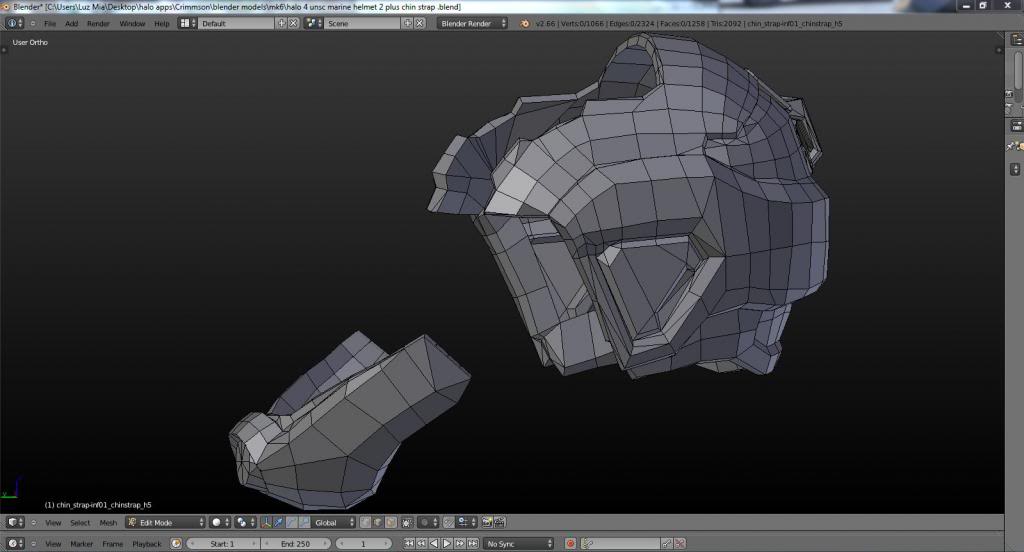Open the Blender Render engine dropdown
This screenshot has width=1024, height=552.
(x=472, y=23)
